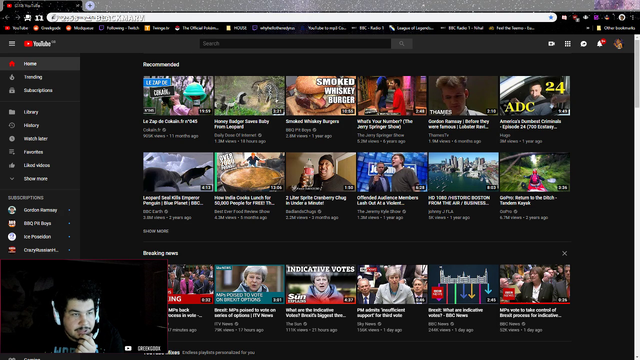Open the notifications bell
This screenshot has height=360, width=640.
(x=600, y=44)
